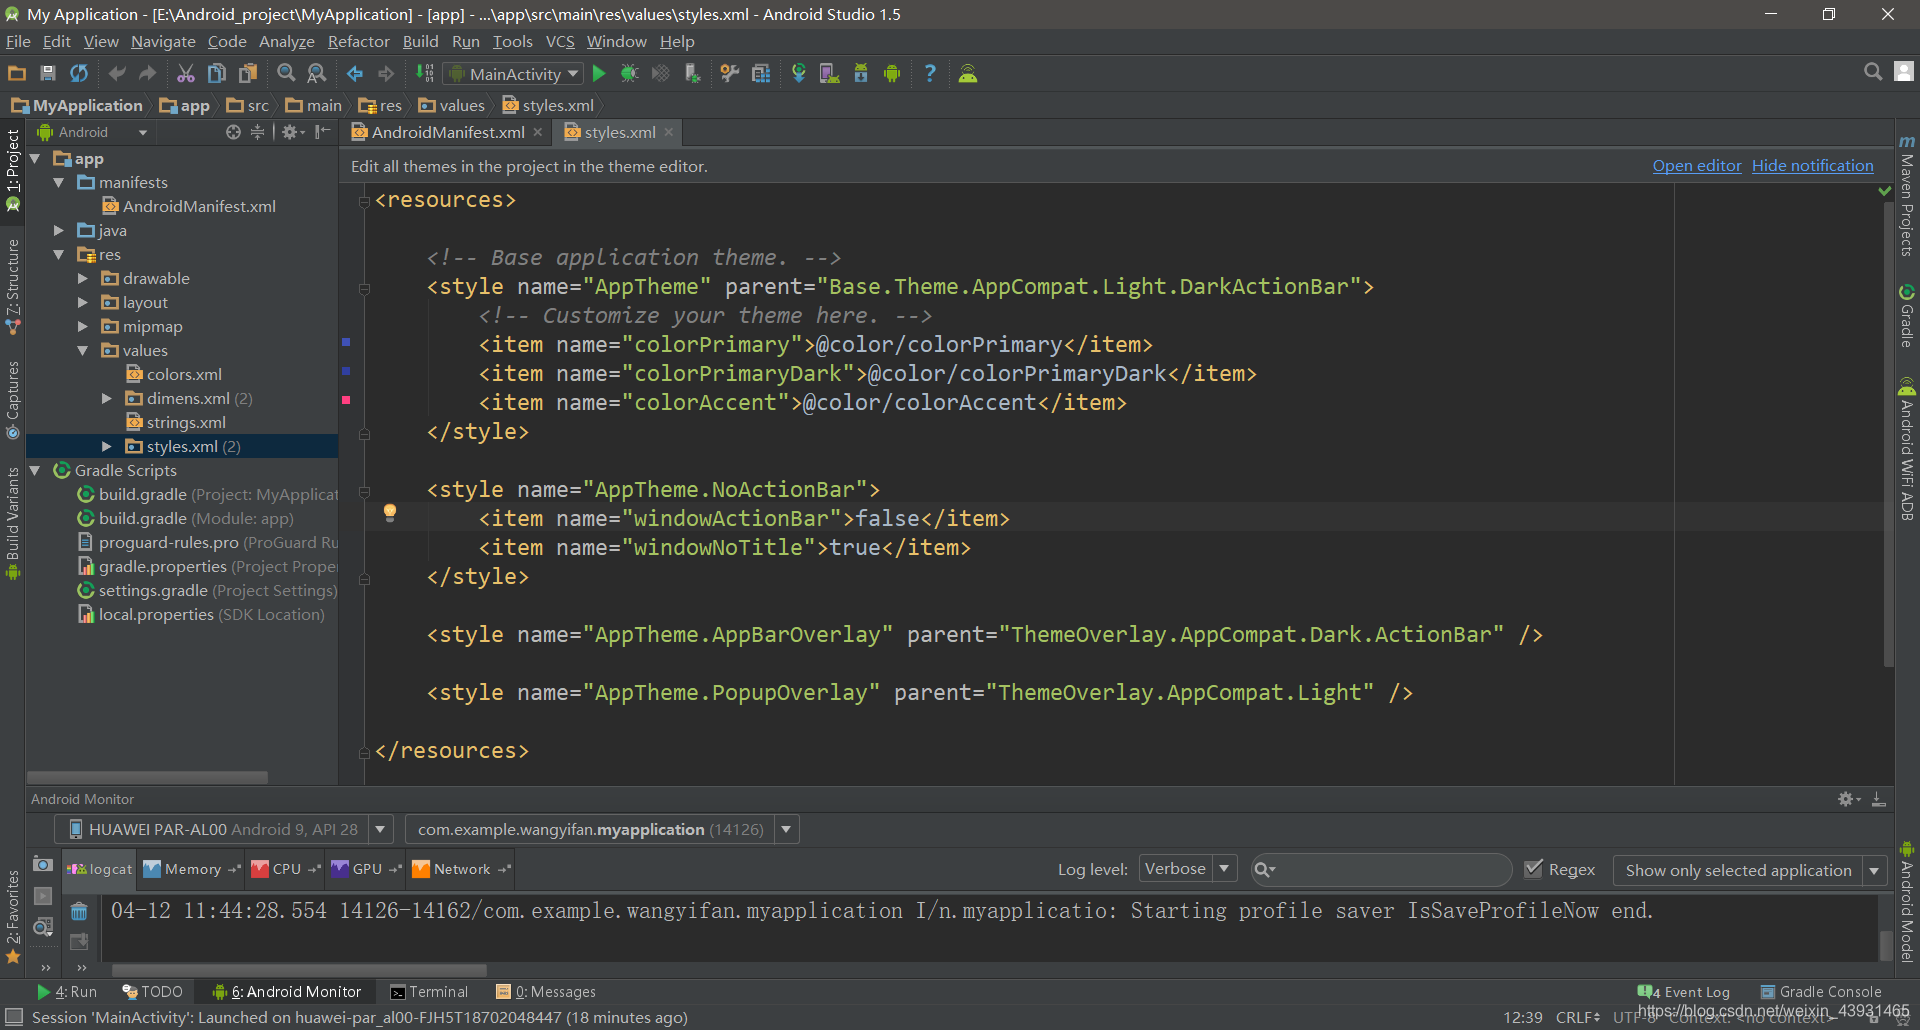Click Collapse All icon in the Project panel
This screenshot has width=1920, height=1030.
[x=257, y=132]
